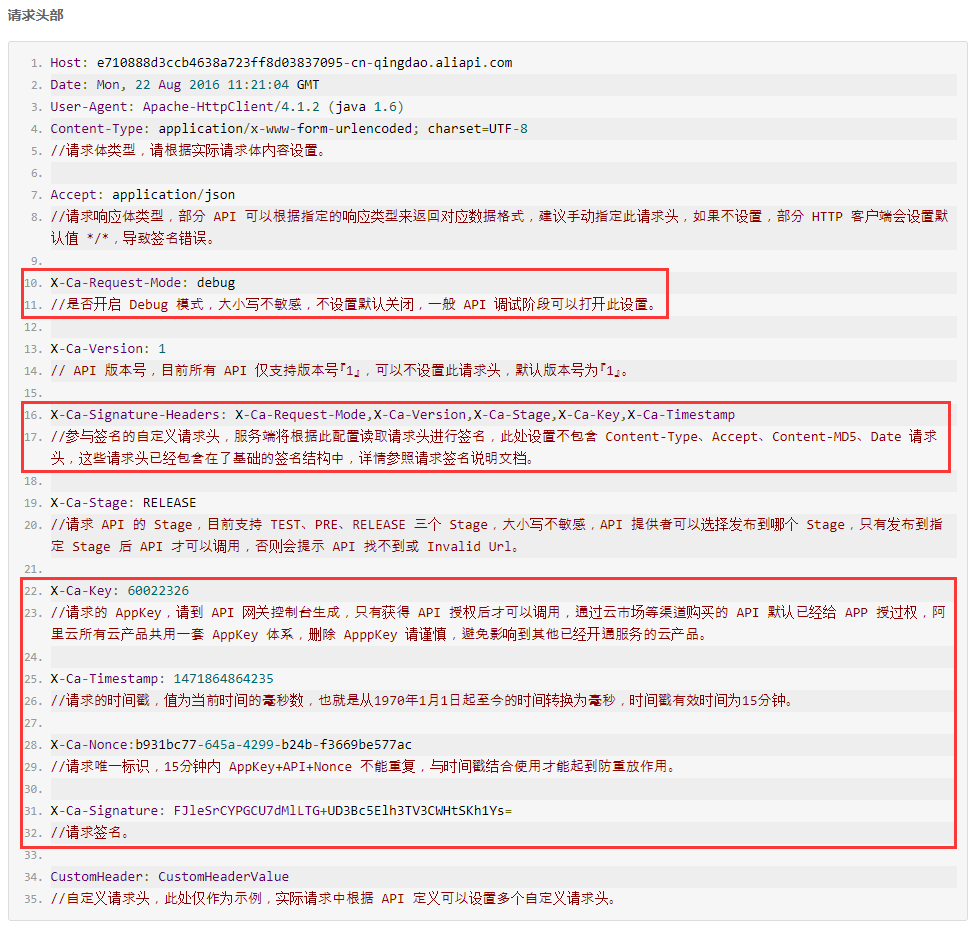Viewport: 976px width, 929px height.
Task: Click the comment 请求唯一标识
Action: [364, 766]
